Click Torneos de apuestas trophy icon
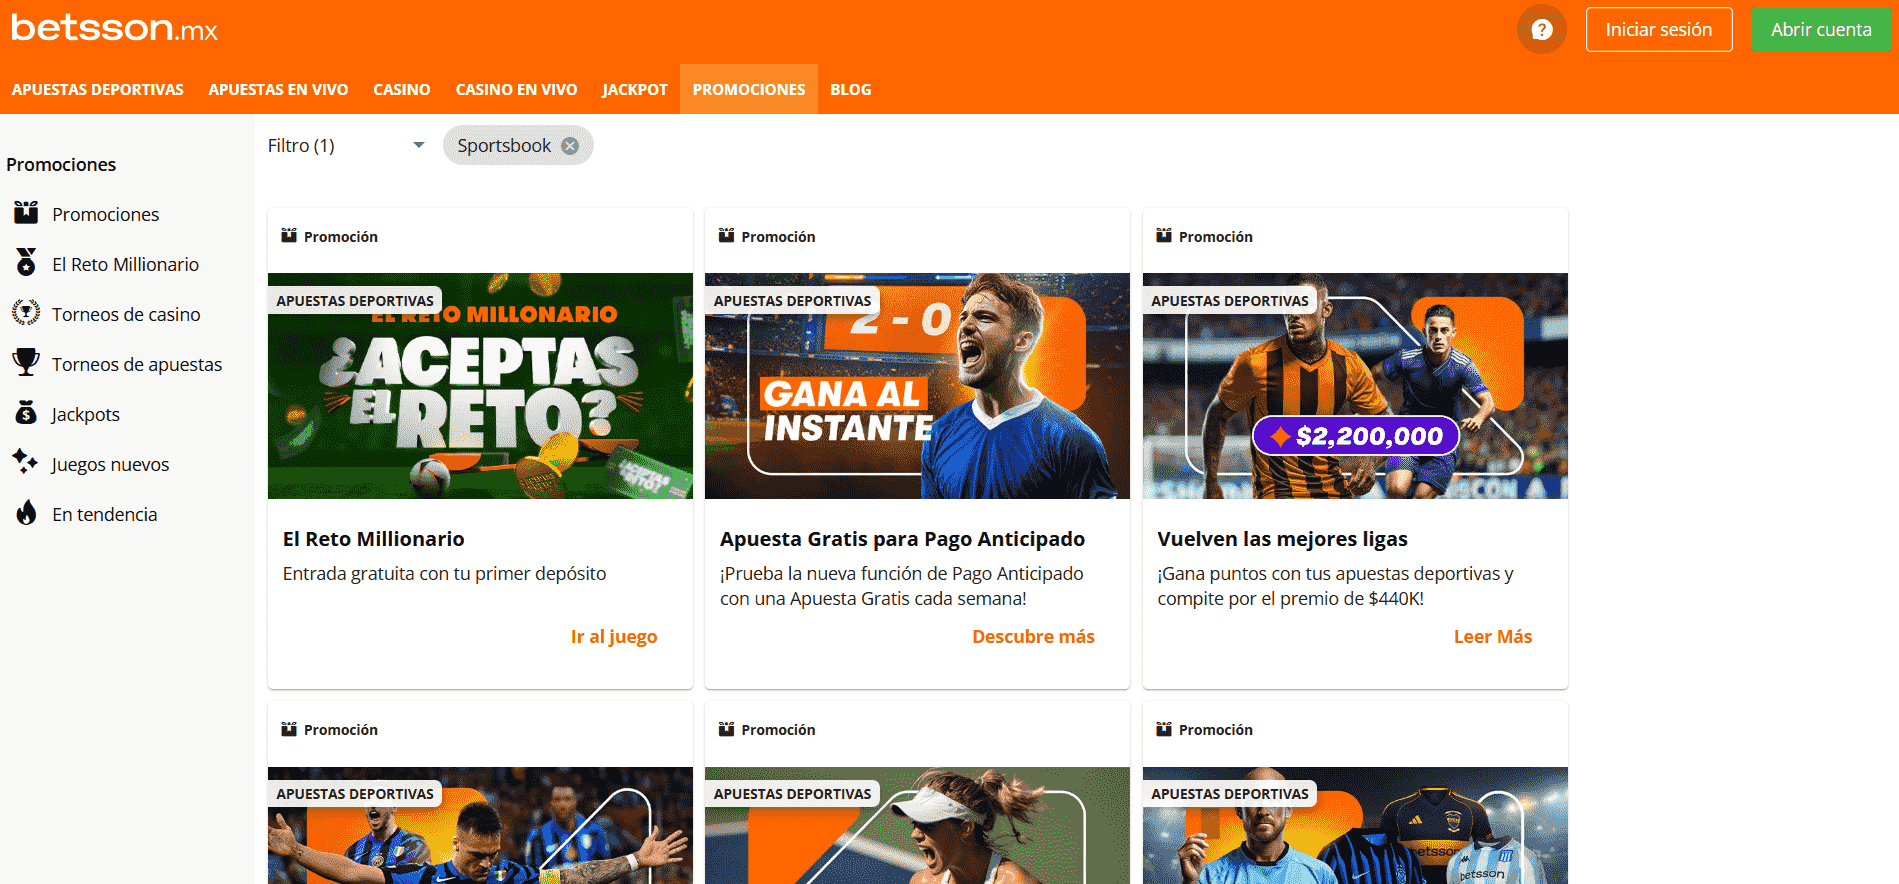This screenshot has height=884, width=1899. pyautogui.click(x=26, y=363)
